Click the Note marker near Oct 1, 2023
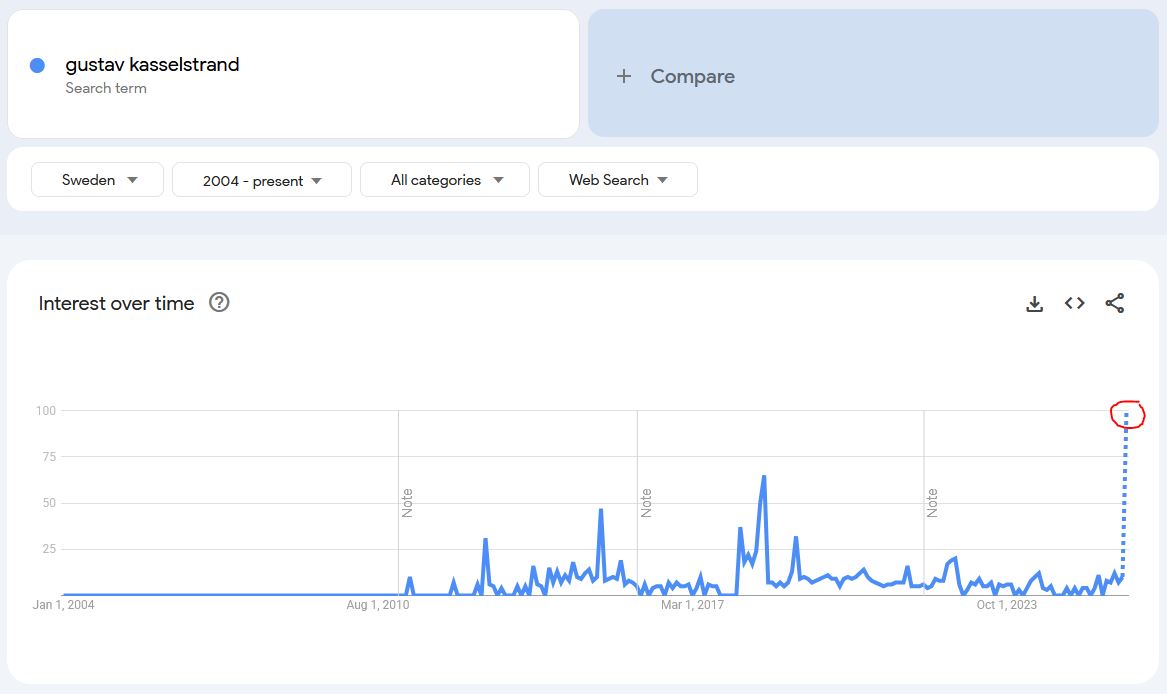 [932, 503]
